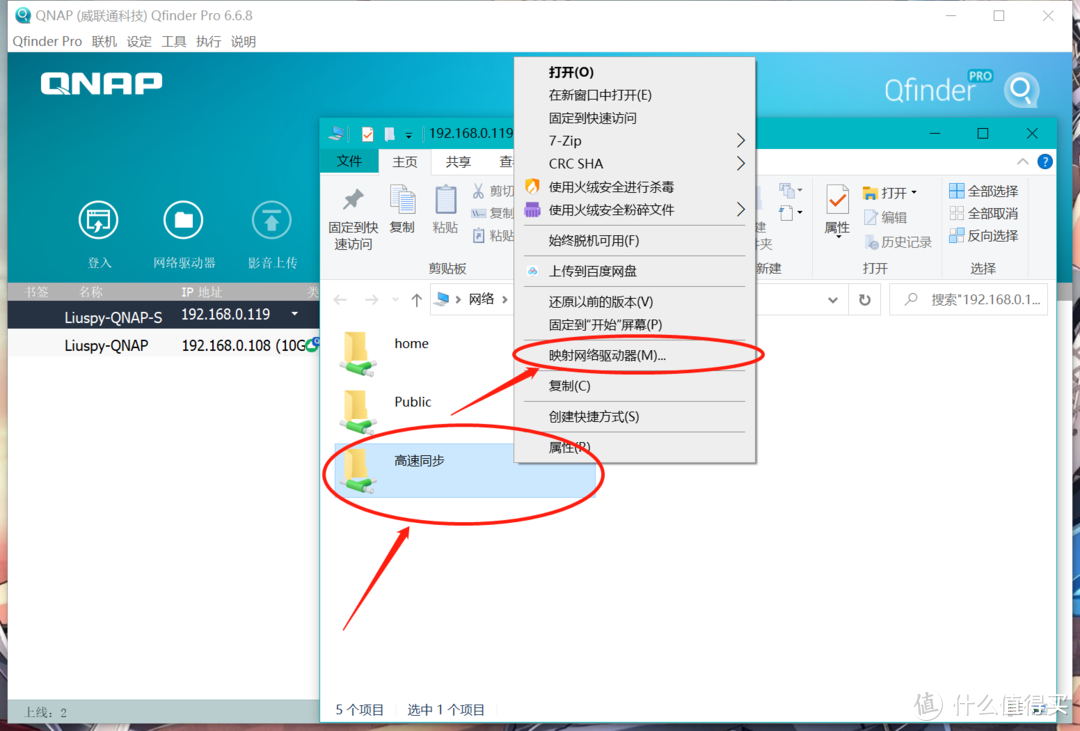Open the 网络驱动器 icon in Qfinder Pro

[183, 220]
